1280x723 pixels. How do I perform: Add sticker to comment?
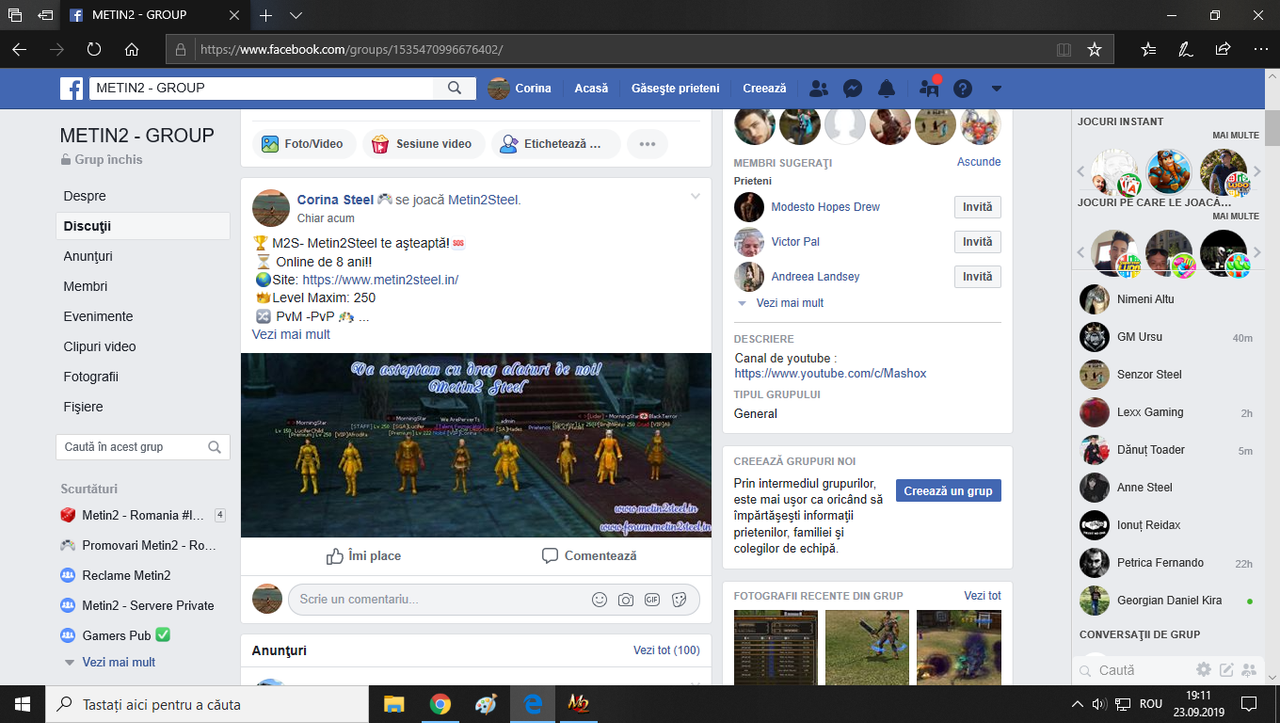click(x=679, y=600)
